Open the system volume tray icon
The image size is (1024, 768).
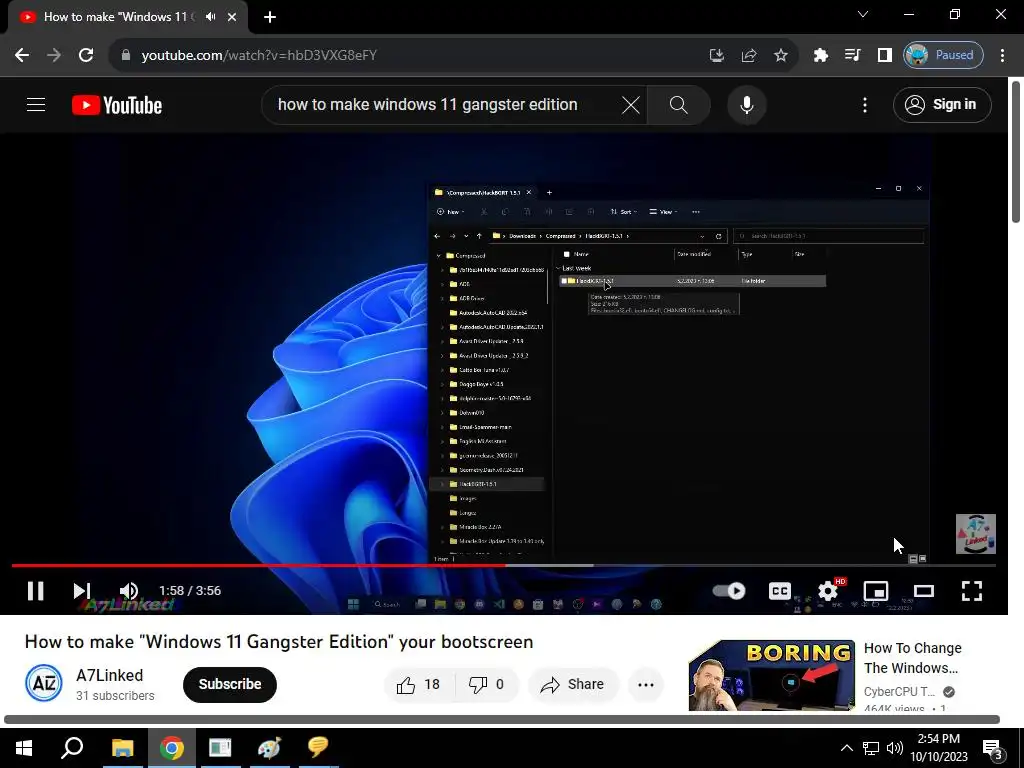click(x=895, y=748)
